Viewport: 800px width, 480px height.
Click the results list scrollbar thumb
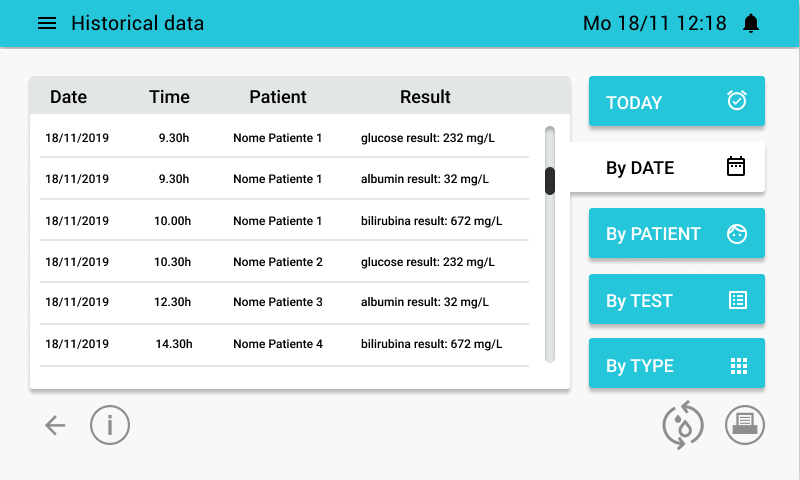coord(549,181)
